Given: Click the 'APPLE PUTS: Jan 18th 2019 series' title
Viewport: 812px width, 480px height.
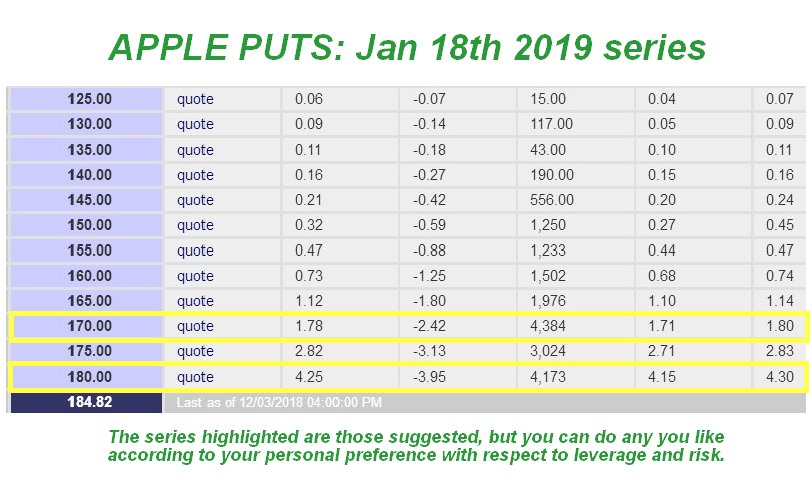Looking at the screenshot, I should pyautogui.click(x=406, y=46).
